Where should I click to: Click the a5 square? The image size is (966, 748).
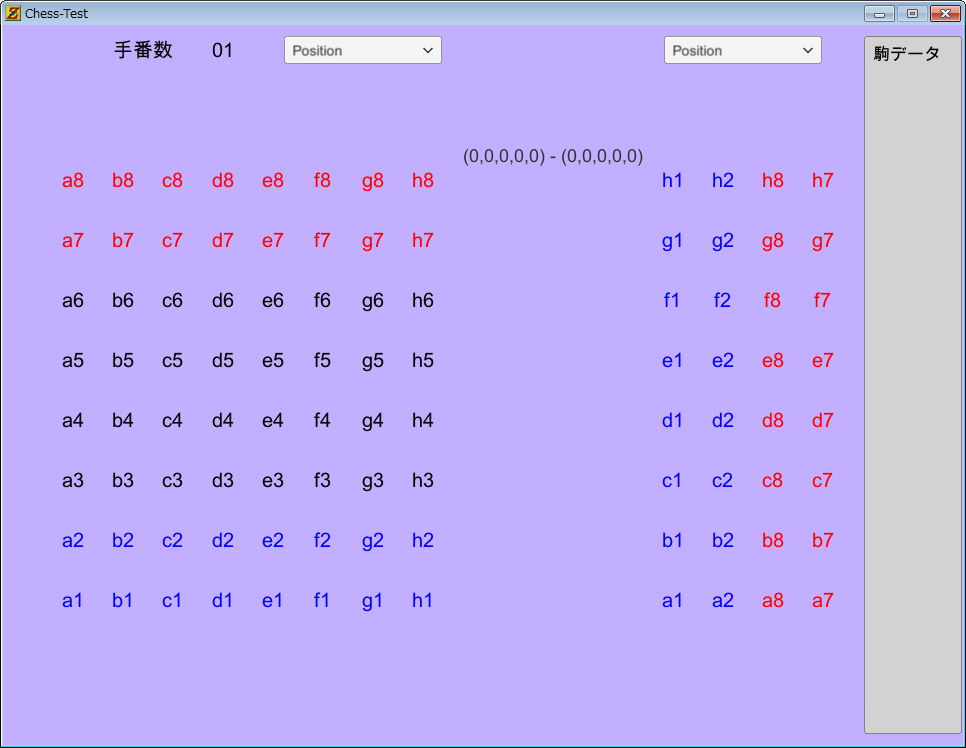point(73,360)
